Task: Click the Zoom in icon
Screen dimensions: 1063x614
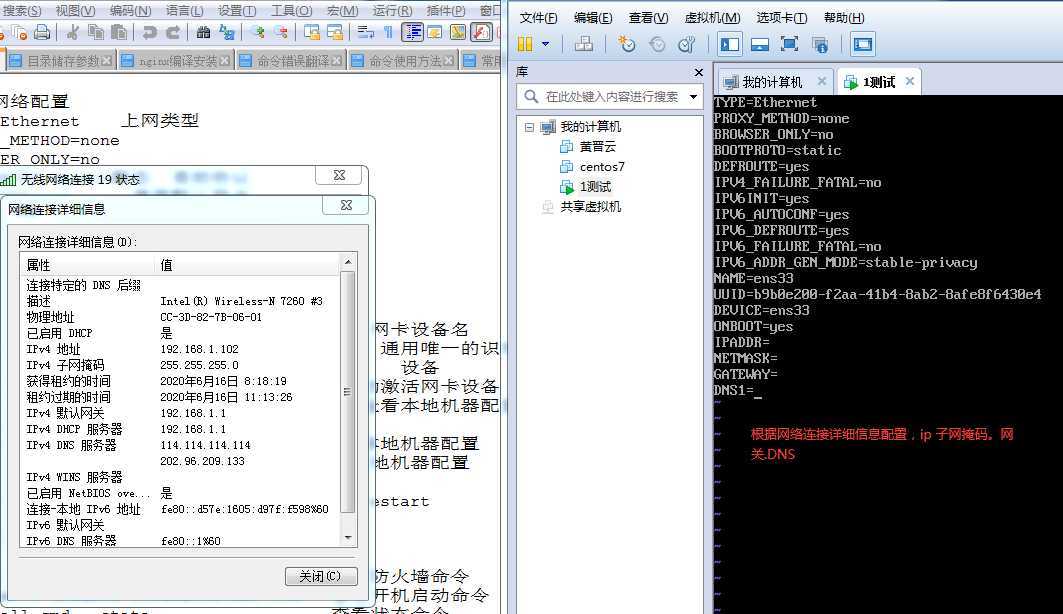Action: point(257,33)
